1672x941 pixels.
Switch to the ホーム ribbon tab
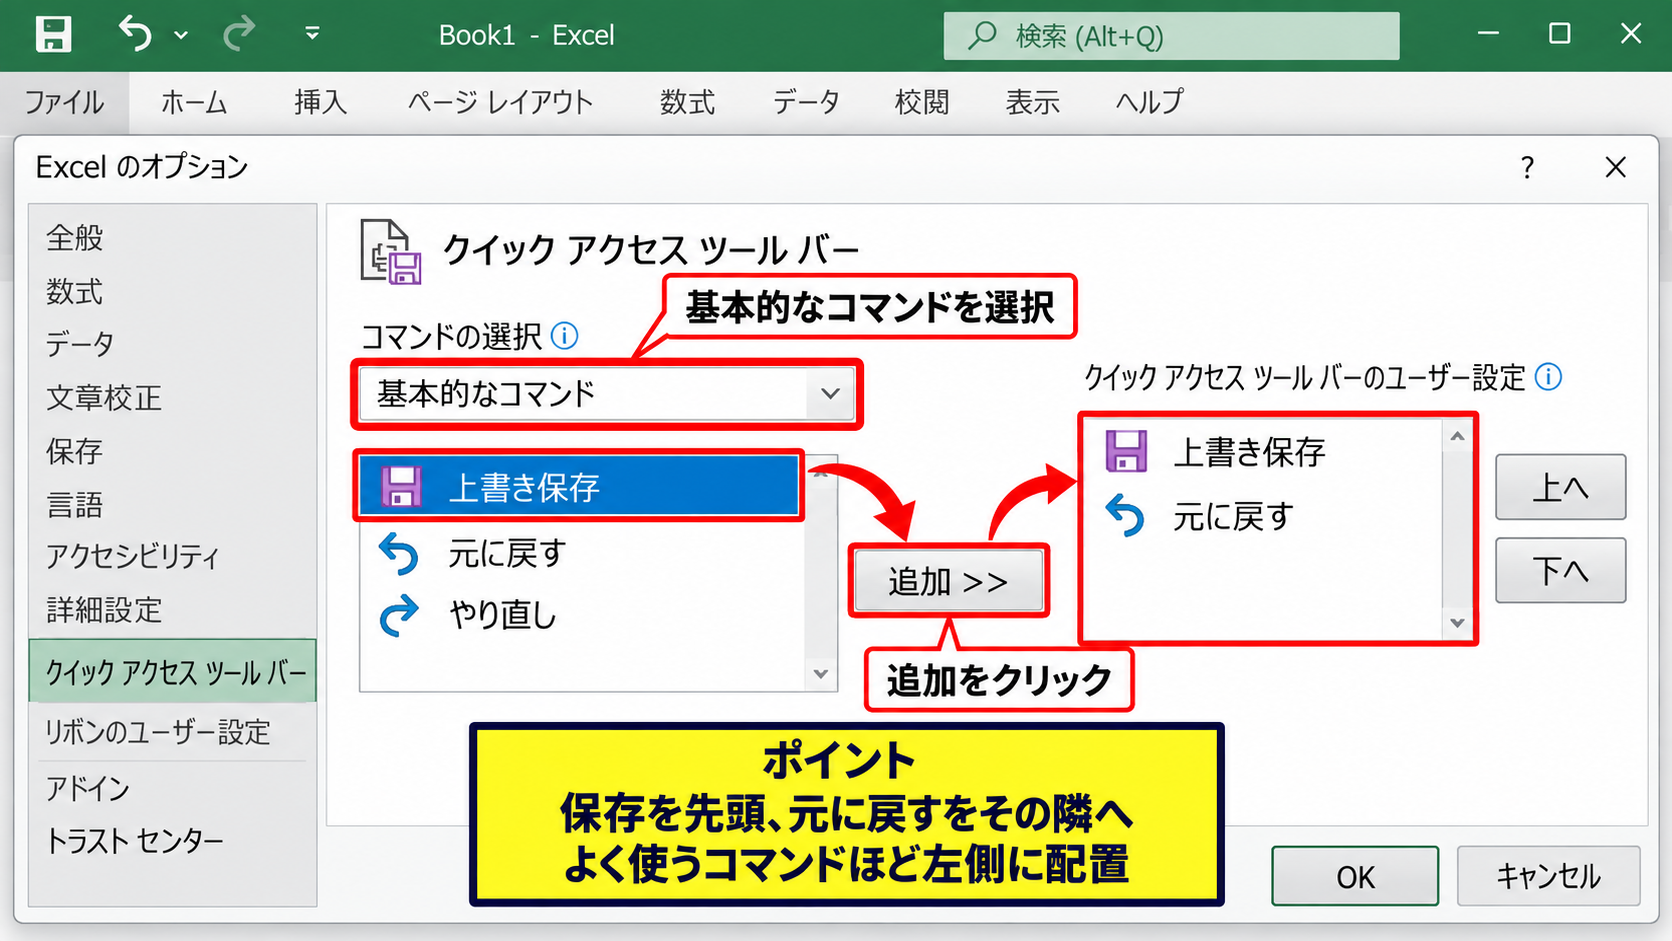point(194,102)
